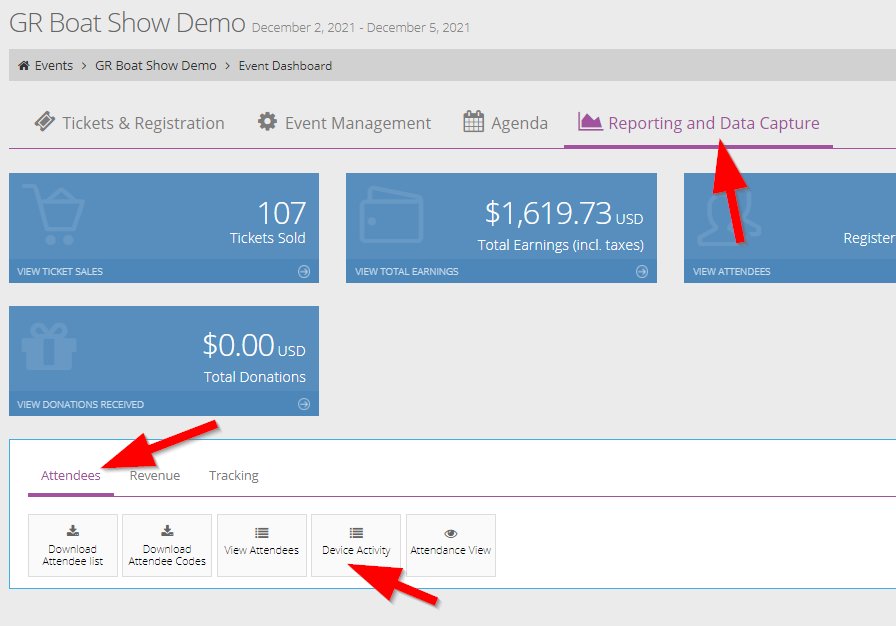Switch to the Tickets & Registration tab
The image size is (896, 626).
[x=129, y=123]
